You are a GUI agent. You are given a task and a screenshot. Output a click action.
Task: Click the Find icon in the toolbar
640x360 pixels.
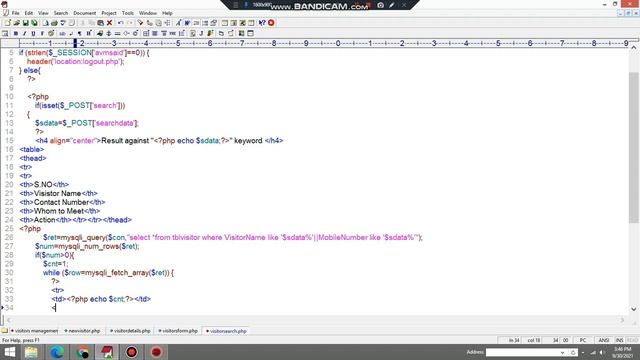pyautogui.click(x=140, y=23)
